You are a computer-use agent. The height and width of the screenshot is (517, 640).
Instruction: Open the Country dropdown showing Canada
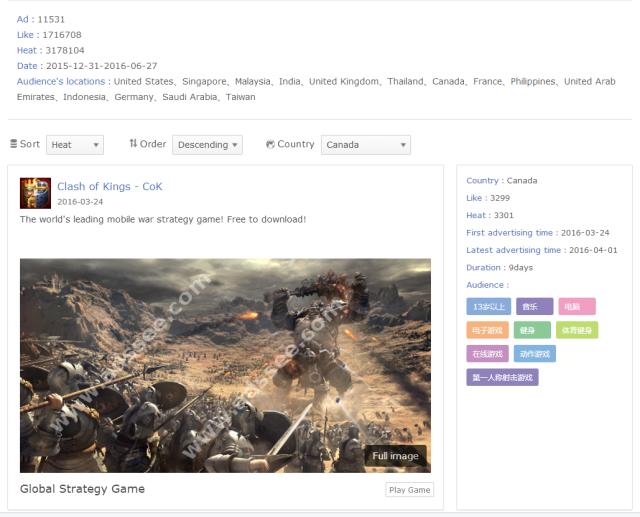tap(366, 145)
